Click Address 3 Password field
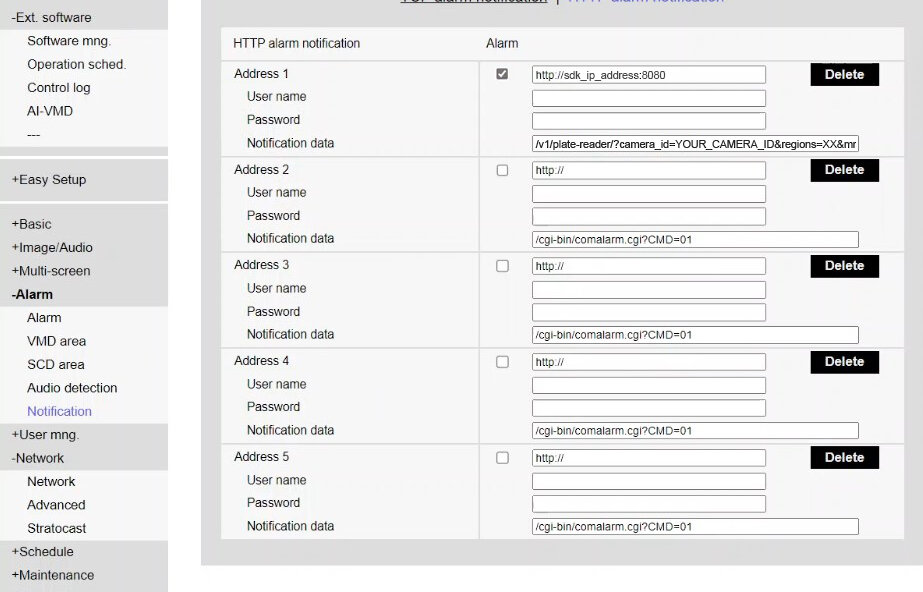The image size is (923, 592). (x=649, y=312)
